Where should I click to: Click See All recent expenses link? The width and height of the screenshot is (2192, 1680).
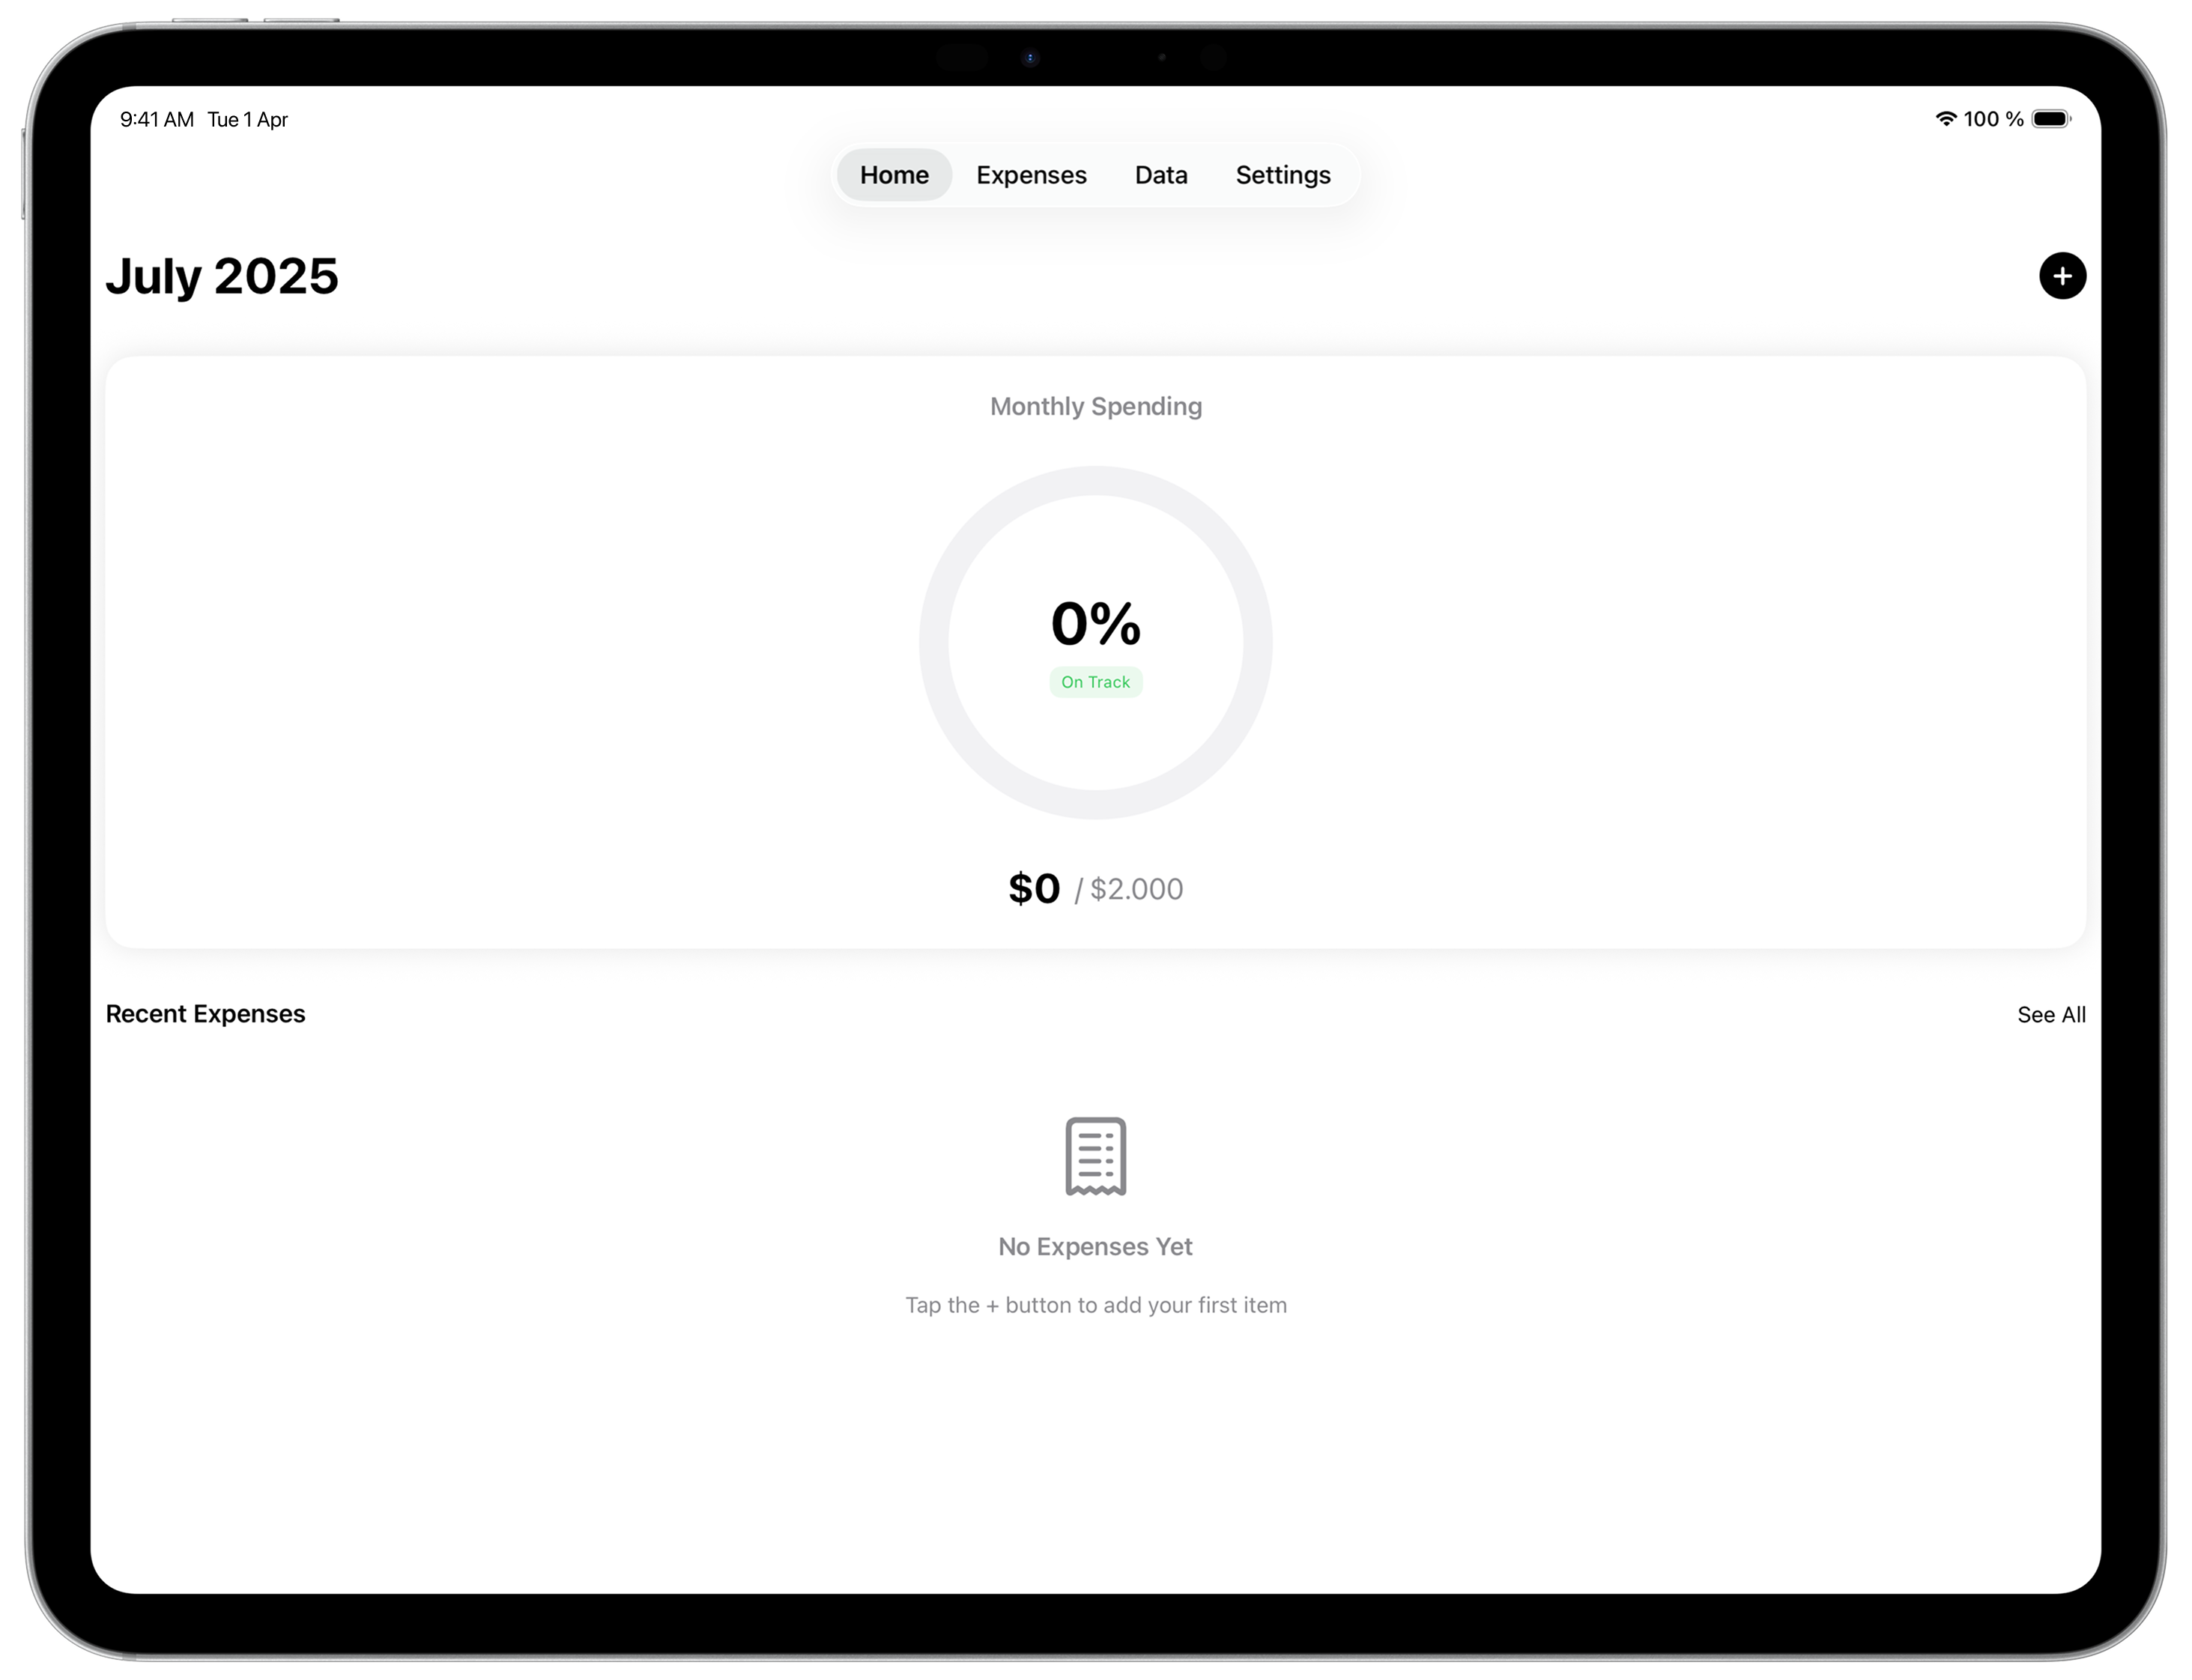(x=2051, y=1015)
